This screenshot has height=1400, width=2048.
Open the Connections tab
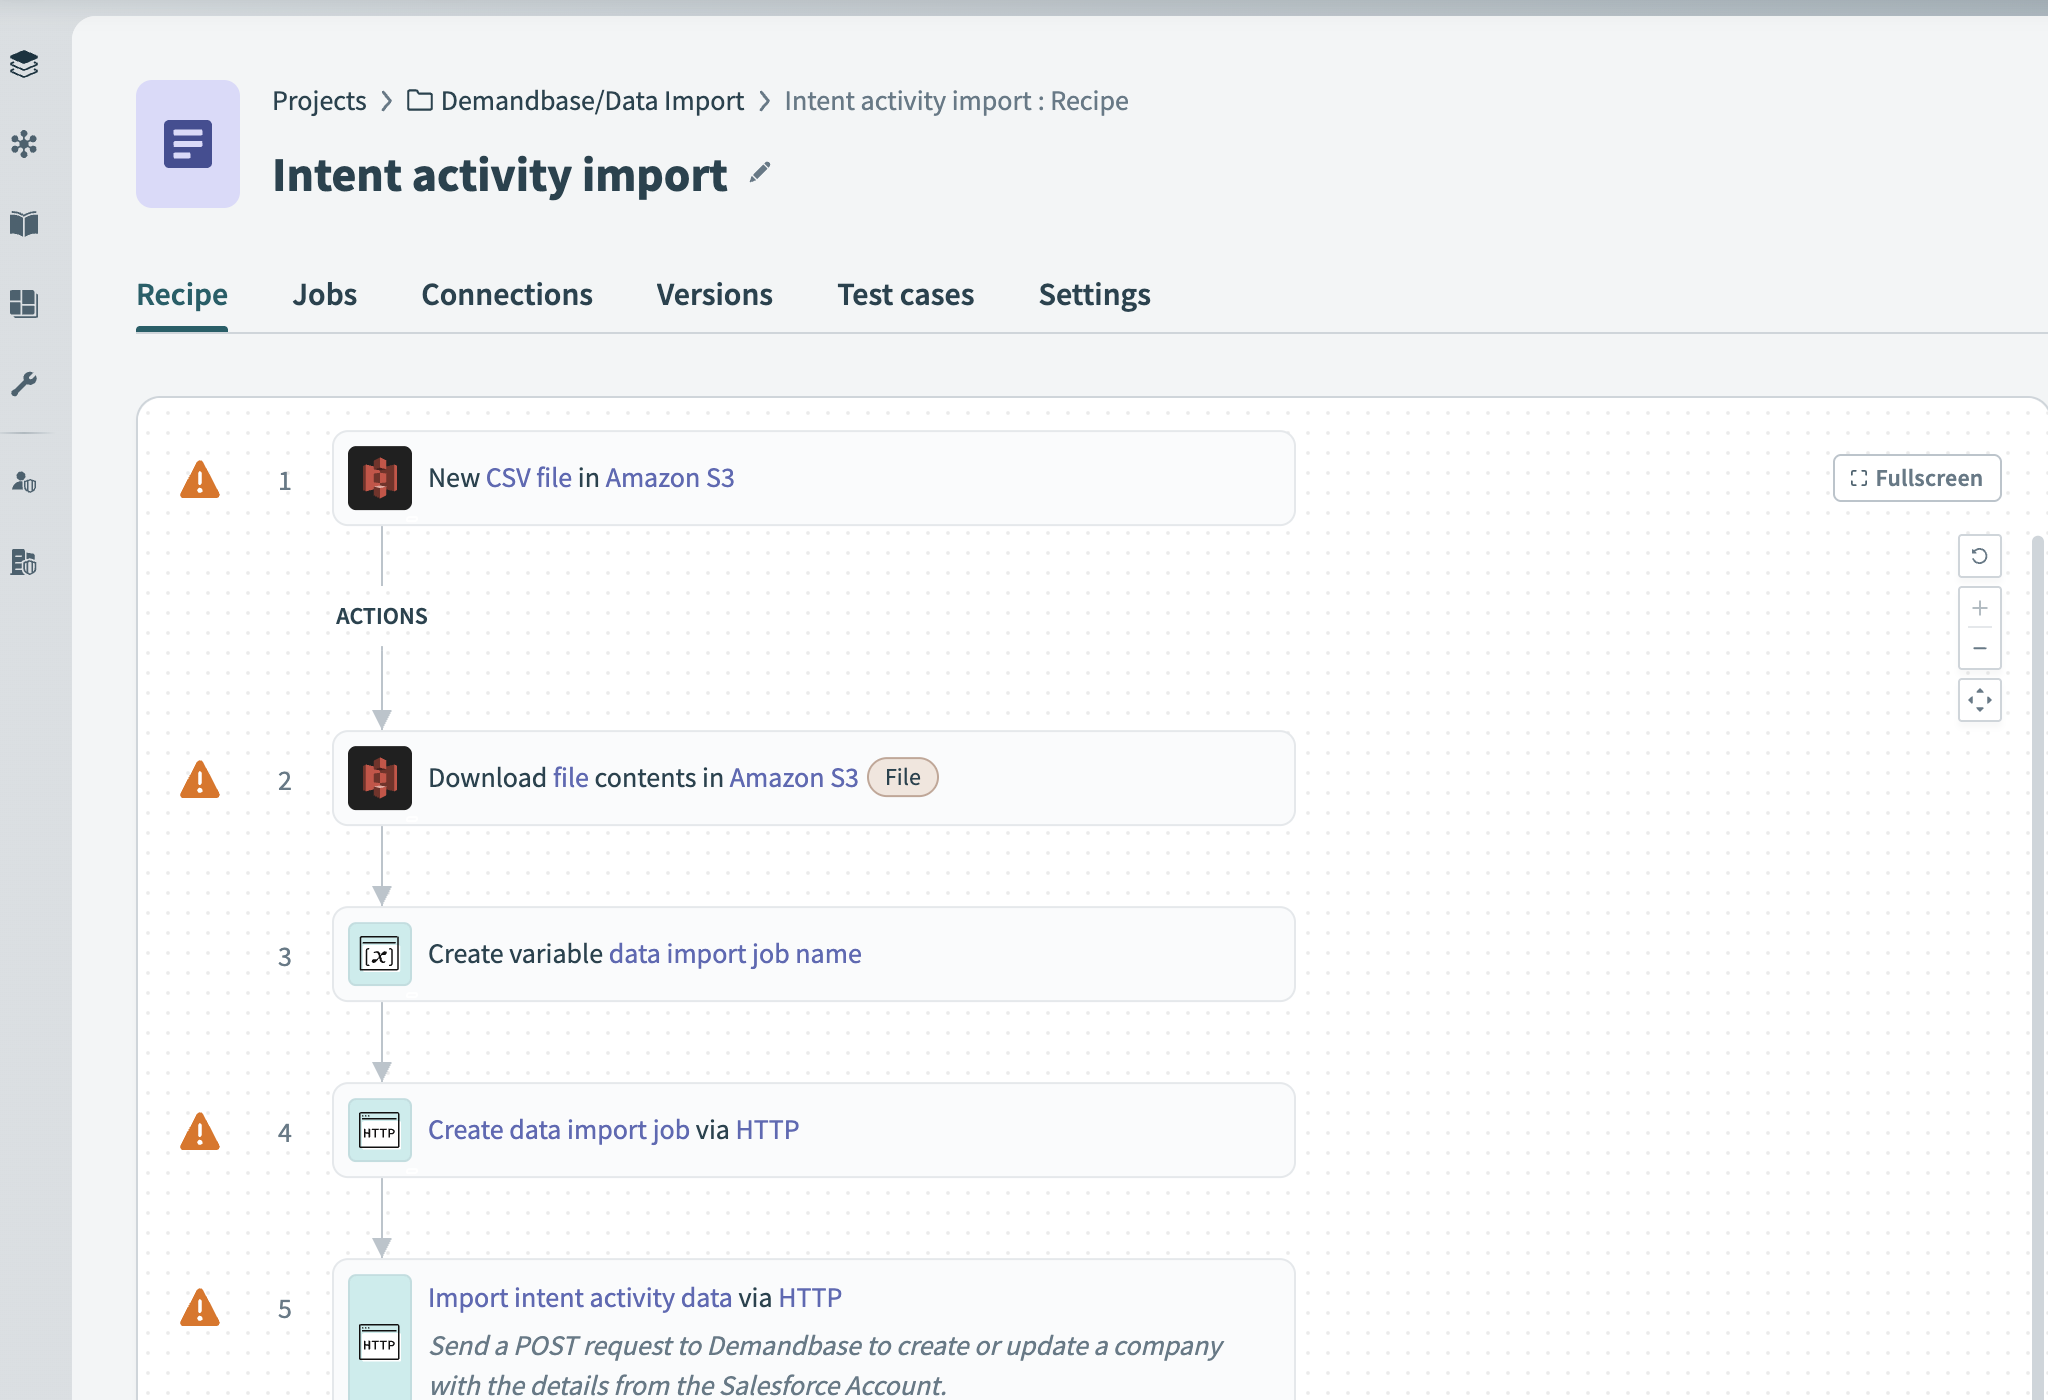pos(507,295)
